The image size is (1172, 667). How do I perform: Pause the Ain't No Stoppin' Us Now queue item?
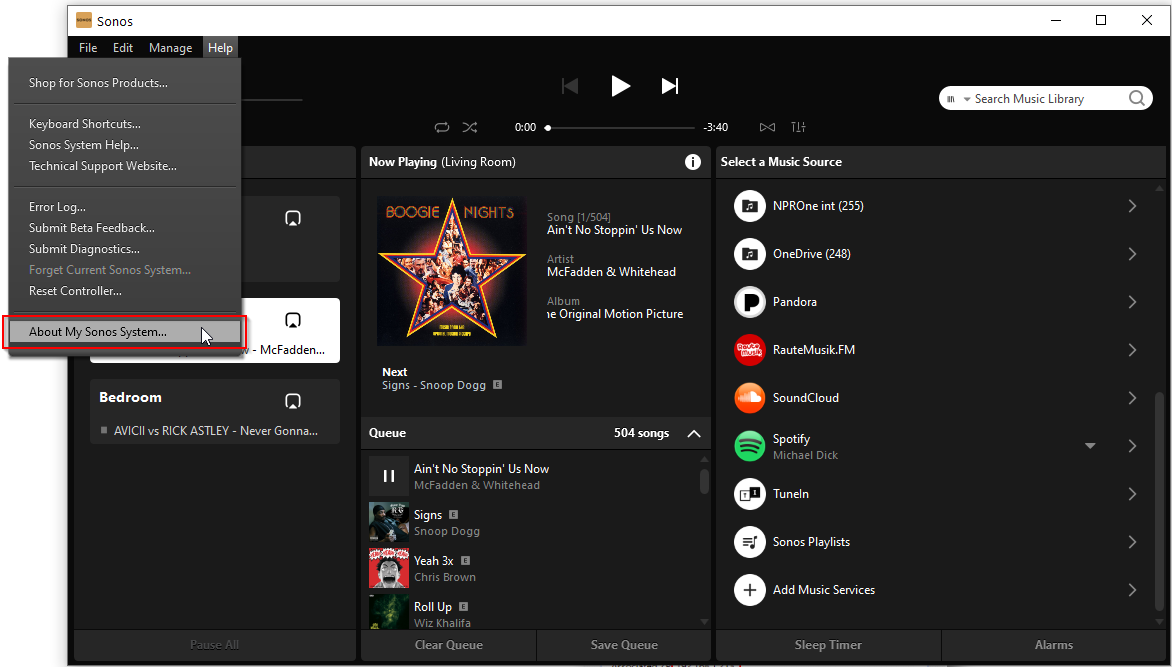(389, 476)
